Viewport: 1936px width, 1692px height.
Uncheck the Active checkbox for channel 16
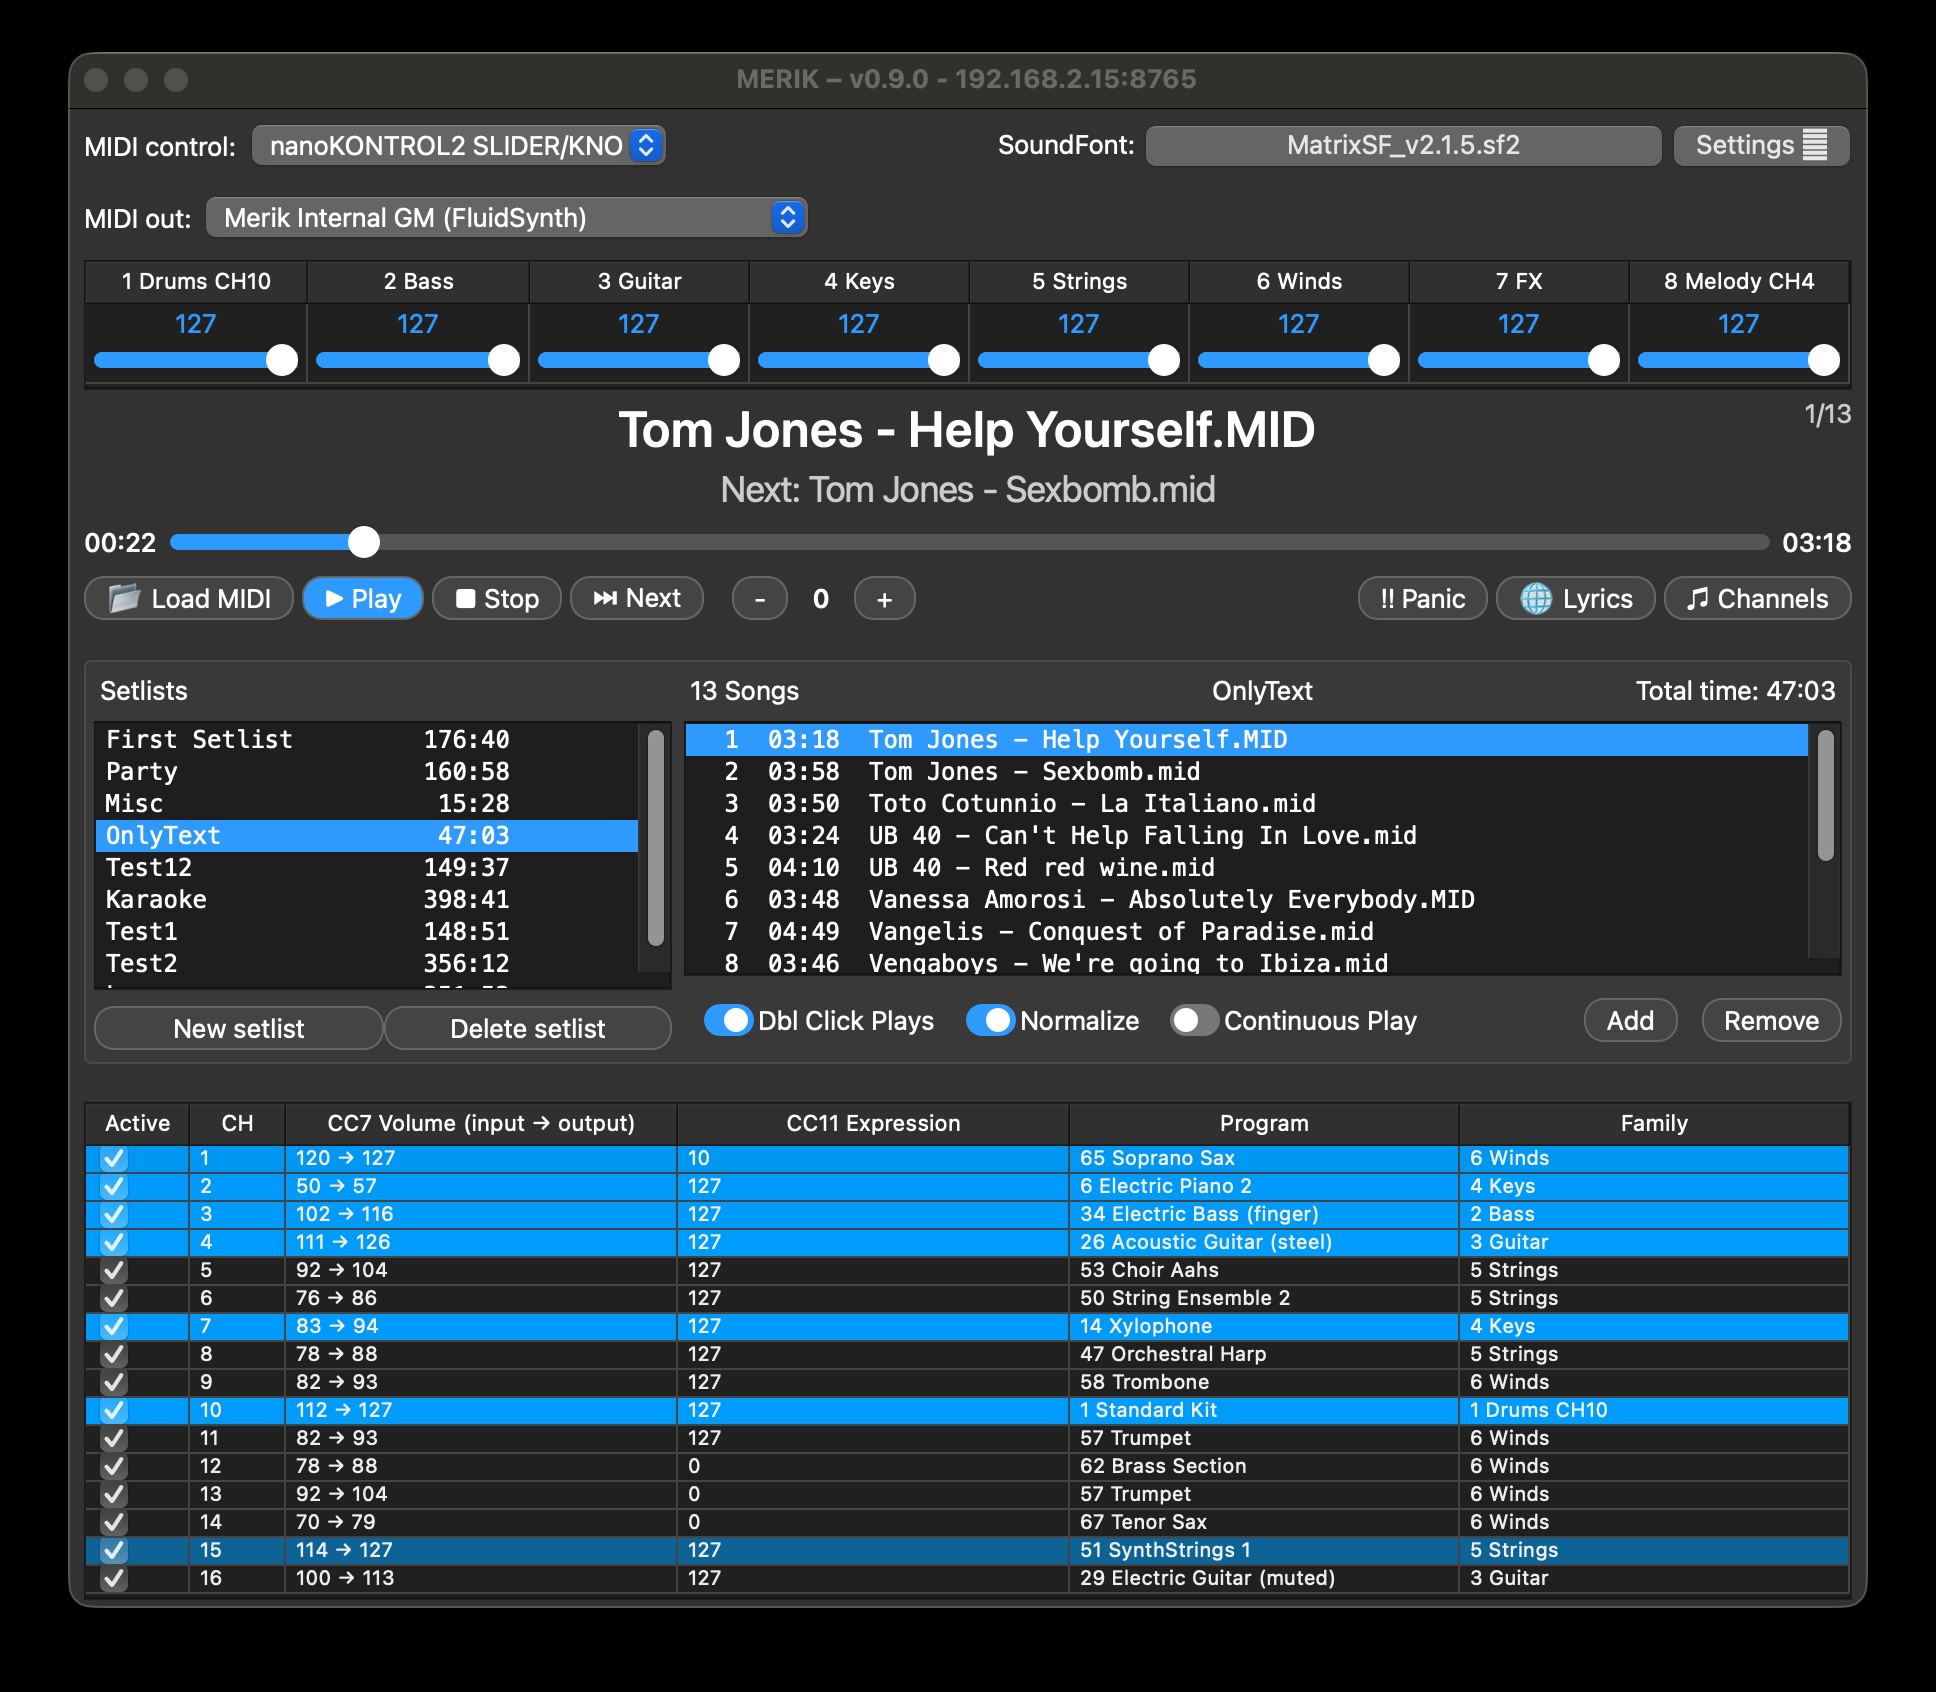113,1578
